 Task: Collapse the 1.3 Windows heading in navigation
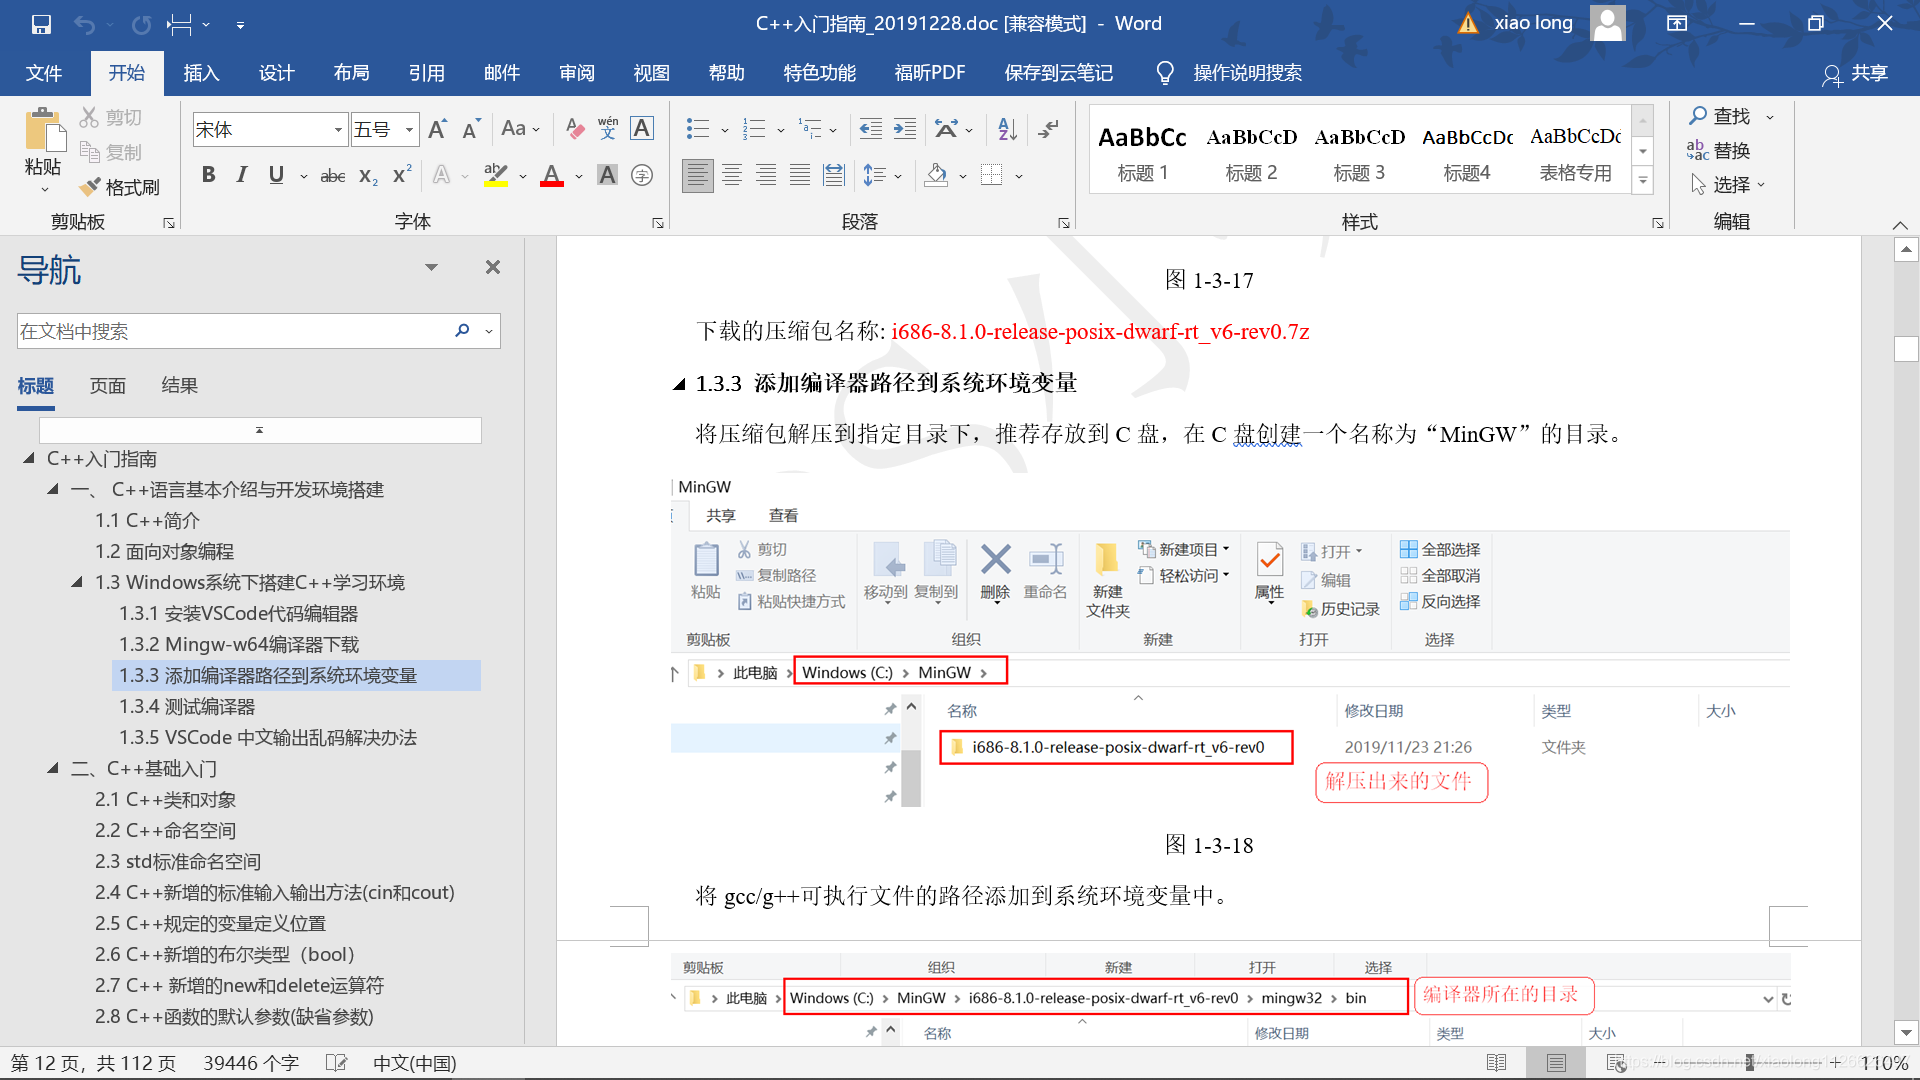(x=77, y=582)
